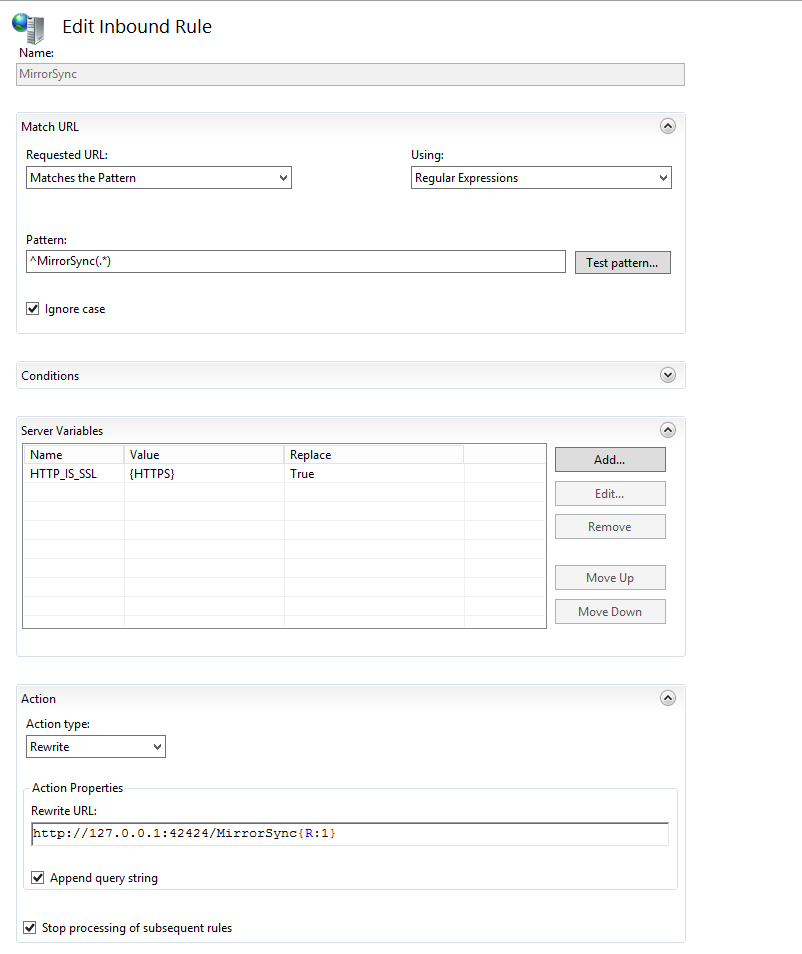This screenshot has width=802, height=954.
Task: Open the Requested URL dropdown
Action: [x=159, y=178]
